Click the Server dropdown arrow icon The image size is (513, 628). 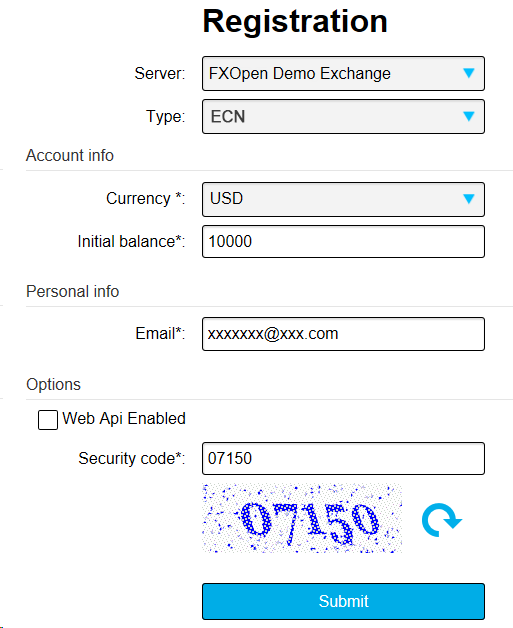click(x=469, y=73)
